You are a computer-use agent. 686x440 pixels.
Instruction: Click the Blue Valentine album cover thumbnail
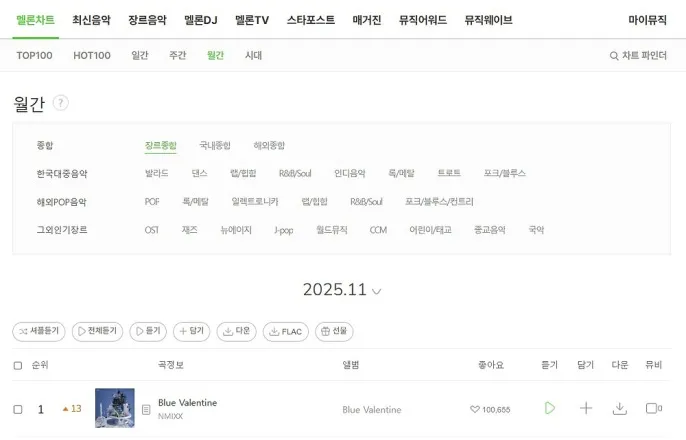115,408
